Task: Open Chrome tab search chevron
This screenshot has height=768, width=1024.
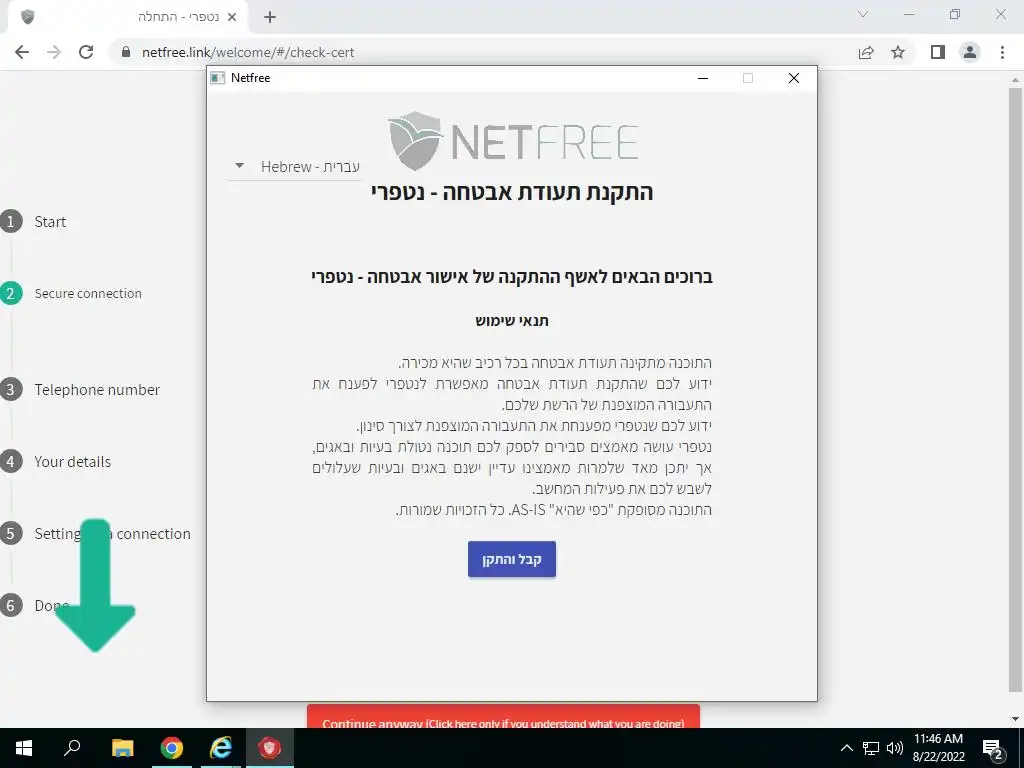Action: (x=863, y=14)
